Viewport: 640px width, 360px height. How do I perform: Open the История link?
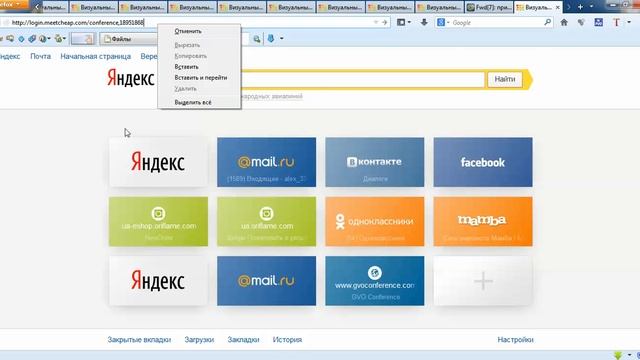point(287,340)
